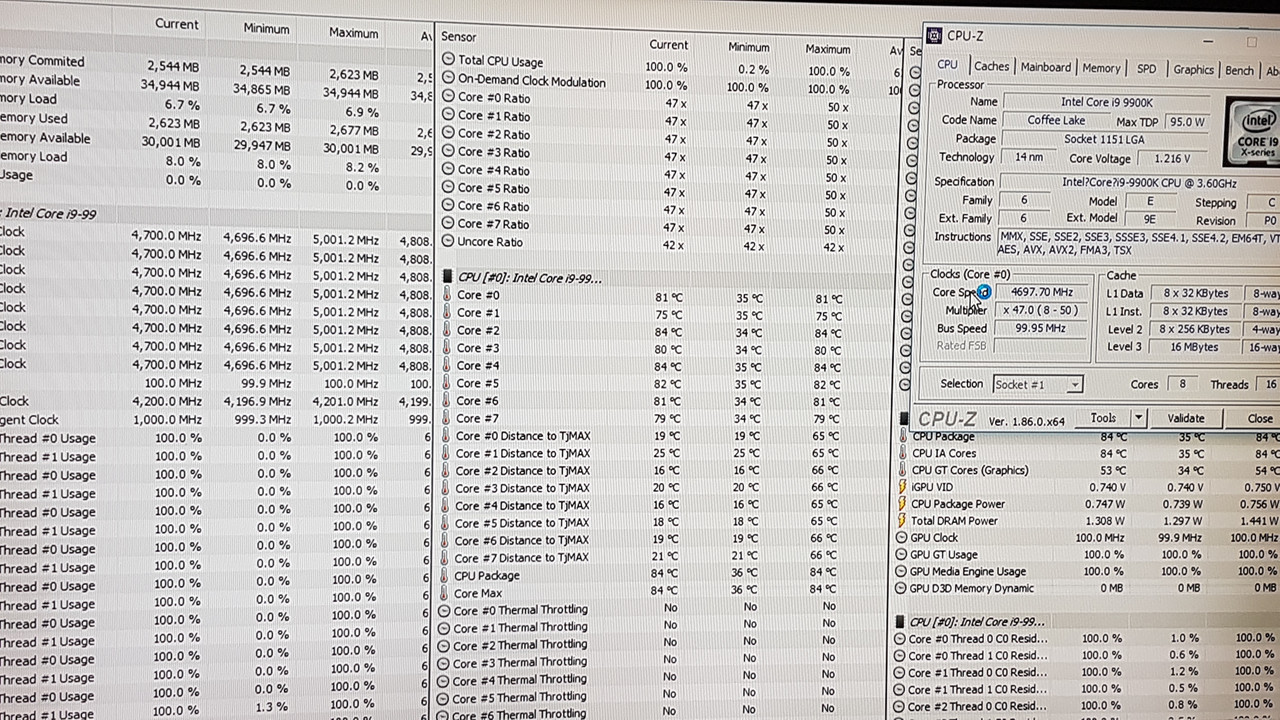The height and width of the screenshot is (720, 1280).
Task: Click the Validate button in CPU-Z
Action: (1185, 418)
